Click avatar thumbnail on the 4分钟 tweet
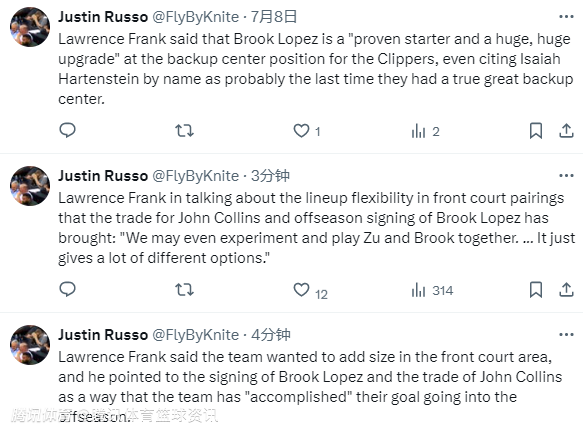This screenshot has width=583, height=432. point(30,345)
